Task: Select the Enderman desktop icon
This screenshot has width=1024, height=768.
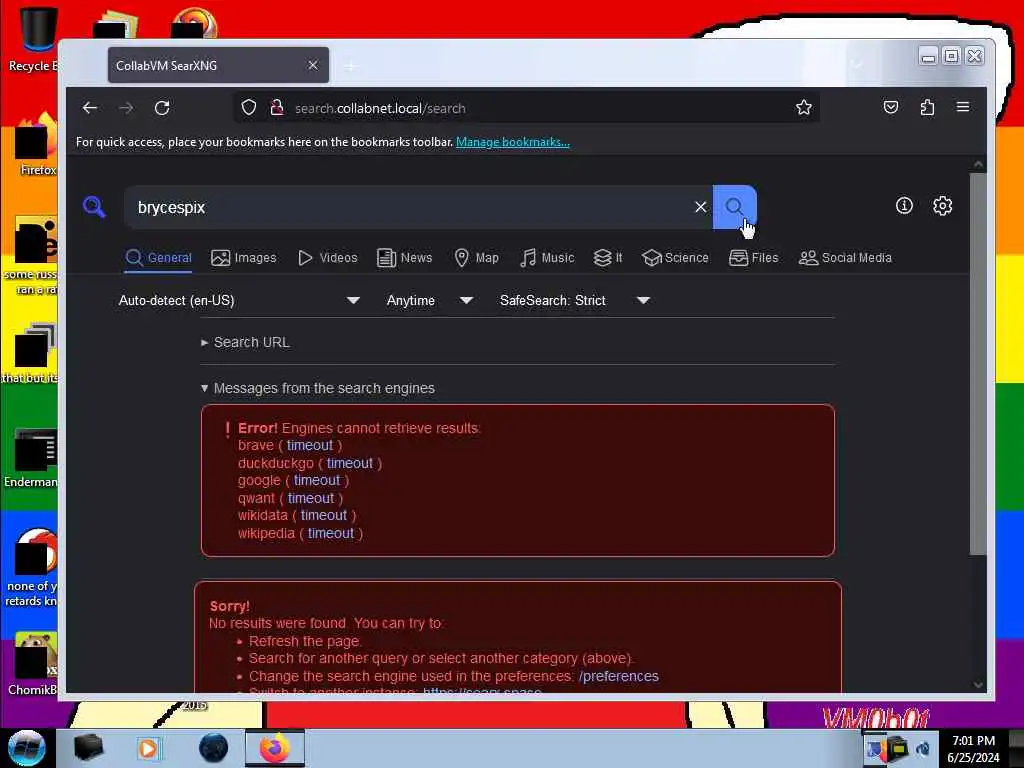Action: 33,457
